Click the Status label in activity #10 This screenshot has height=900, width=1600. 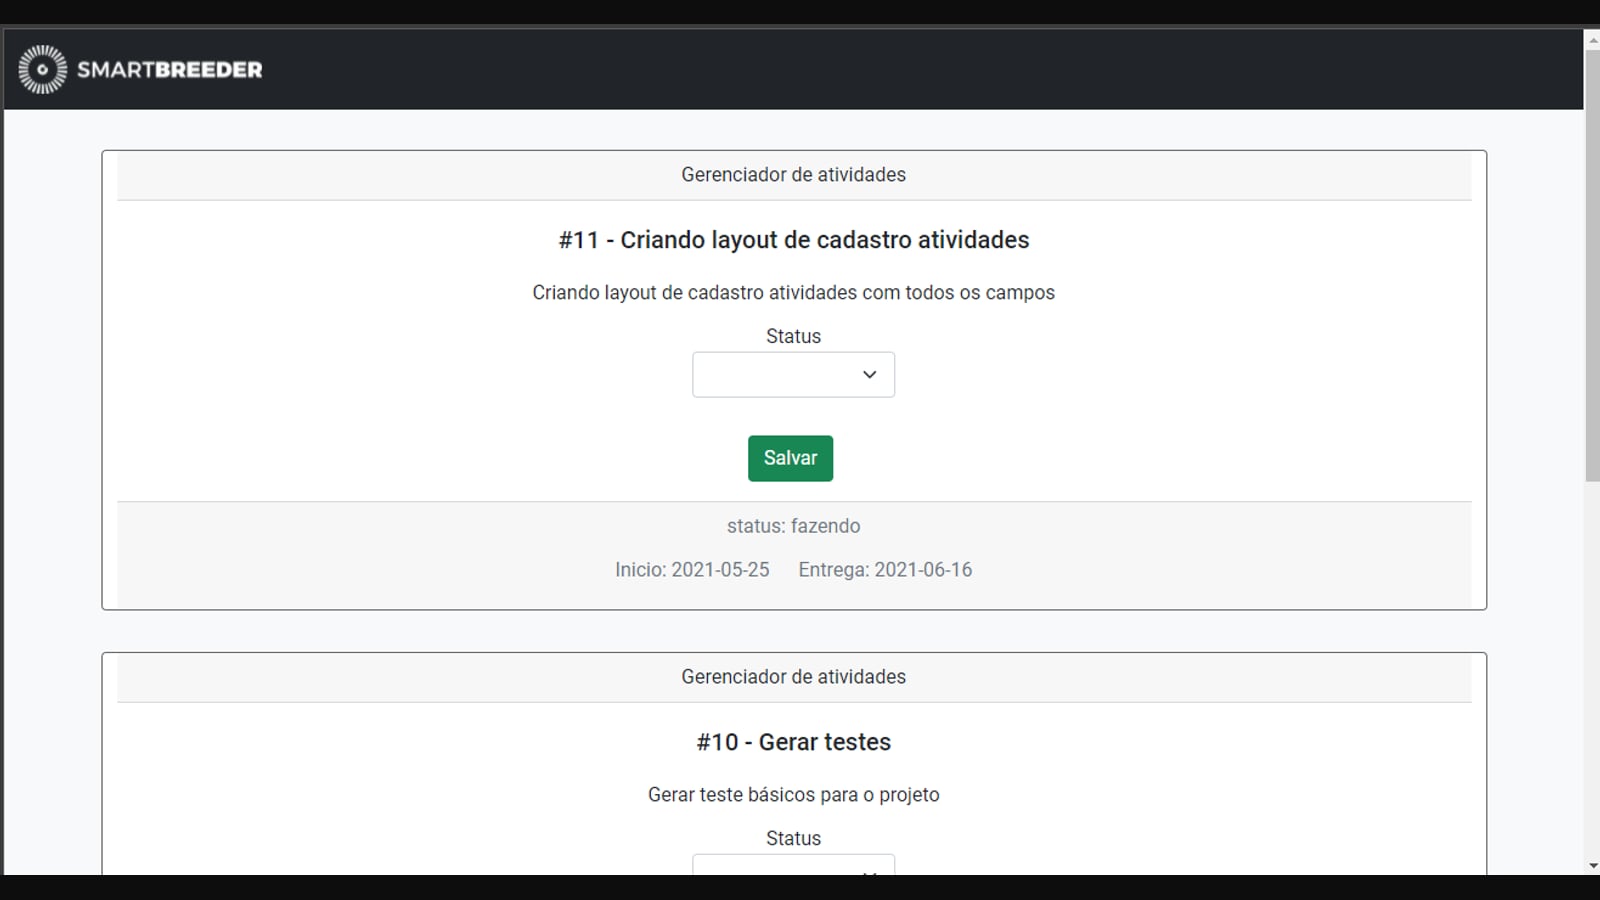point(794,839)
